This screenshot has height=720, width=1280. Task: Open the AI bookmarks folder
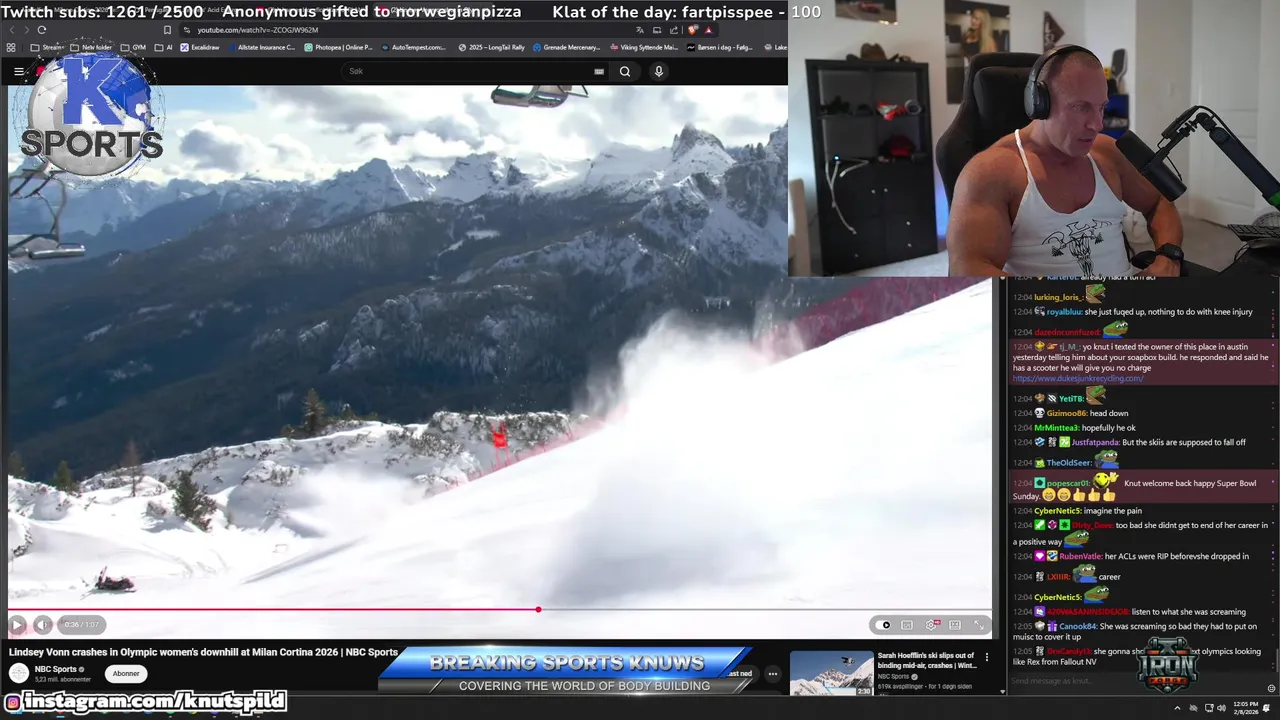pos(163,47)
